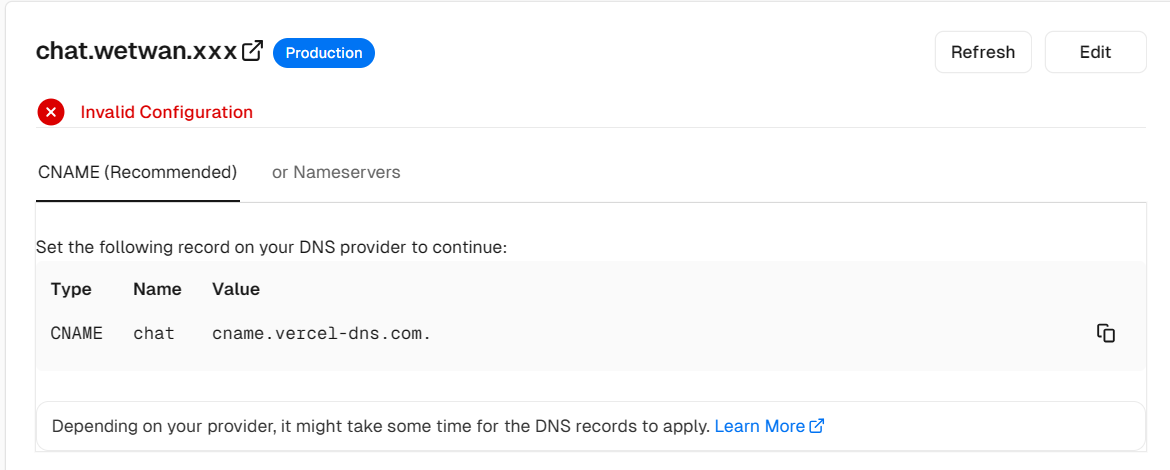Click the chat.wetwan.xxx domain title

pos(137,52)
